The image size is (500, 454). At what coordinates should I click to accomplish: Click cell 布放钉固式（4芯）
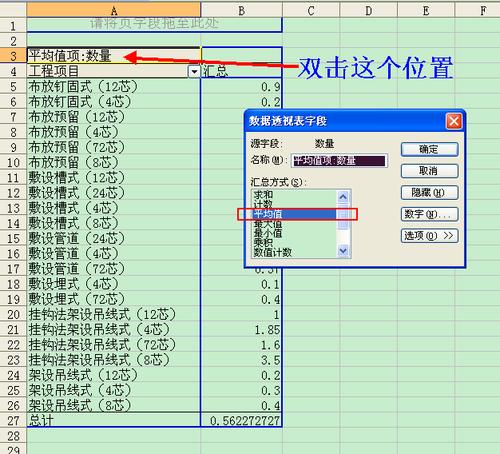pyautogui.click(x=114, y=102)
